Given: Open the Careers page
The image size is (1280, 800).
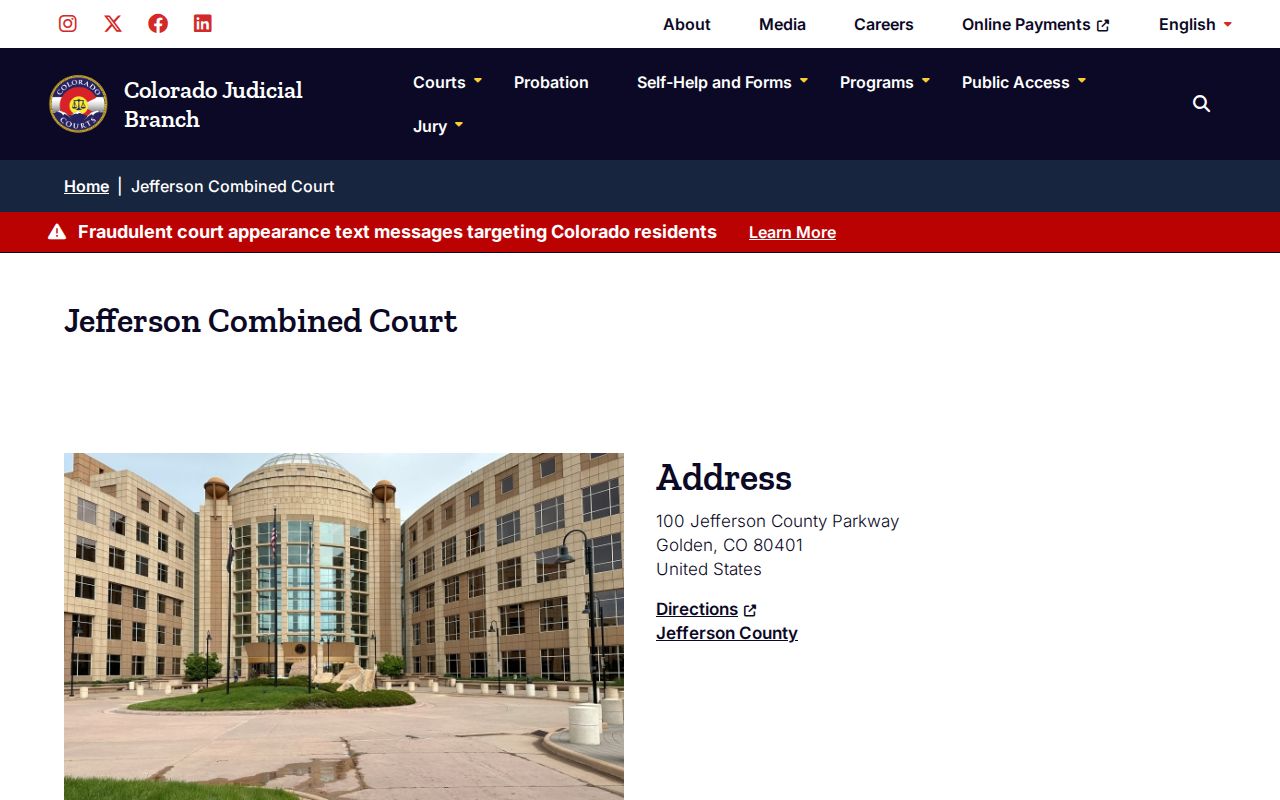Looking at the screenshot, I should (884, 24).
